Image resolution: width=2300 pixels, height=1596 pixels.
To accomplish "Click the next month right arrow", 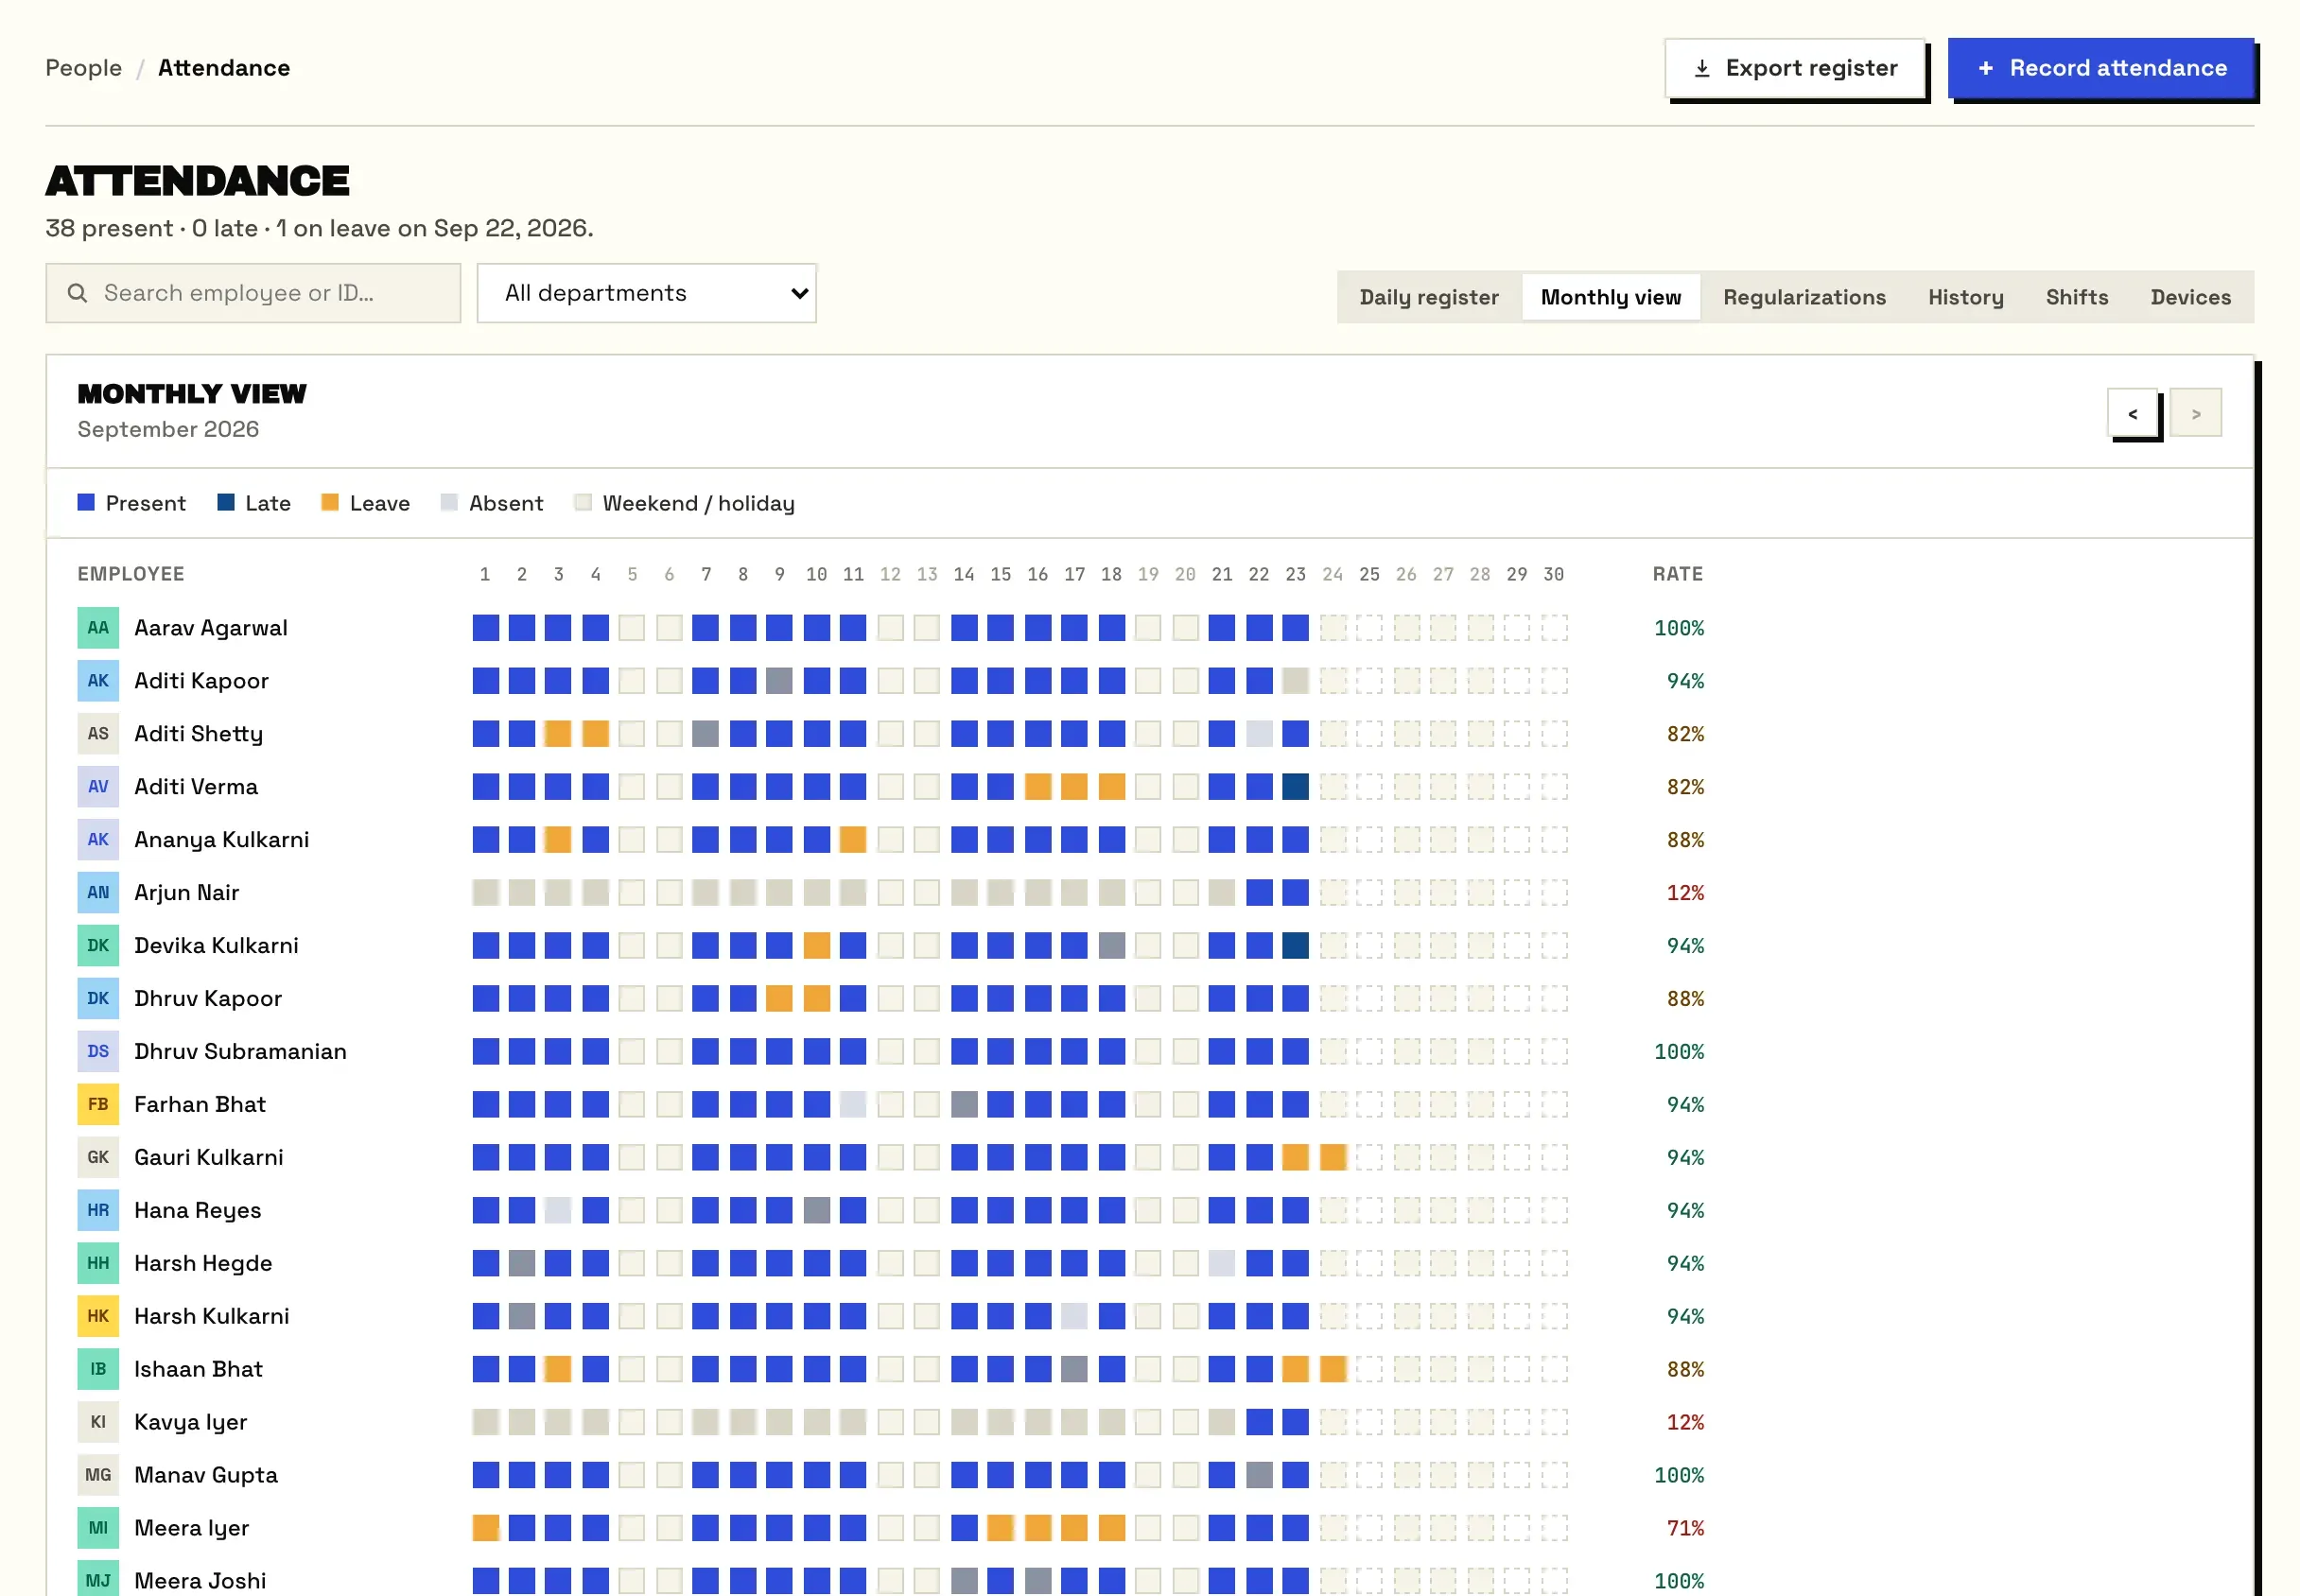I will pyautogui.click(x=2196, y=413).
